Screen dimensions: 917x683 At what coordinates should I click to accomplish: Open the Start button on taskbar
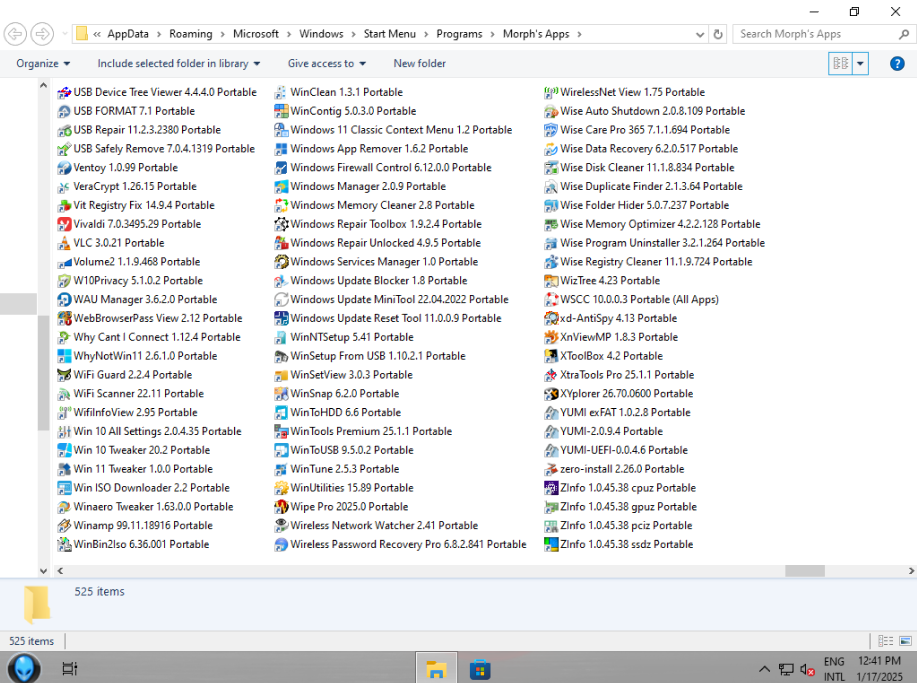point(24,668)
